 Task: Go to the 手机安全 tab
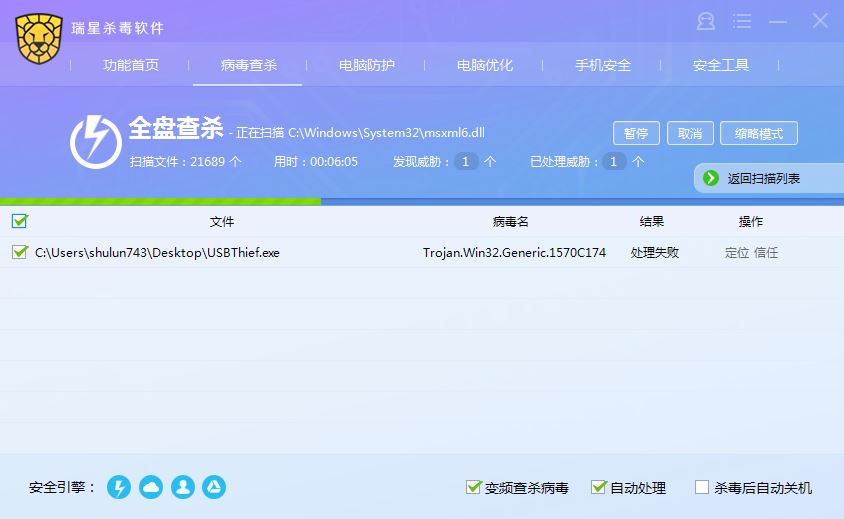[603, 65]
